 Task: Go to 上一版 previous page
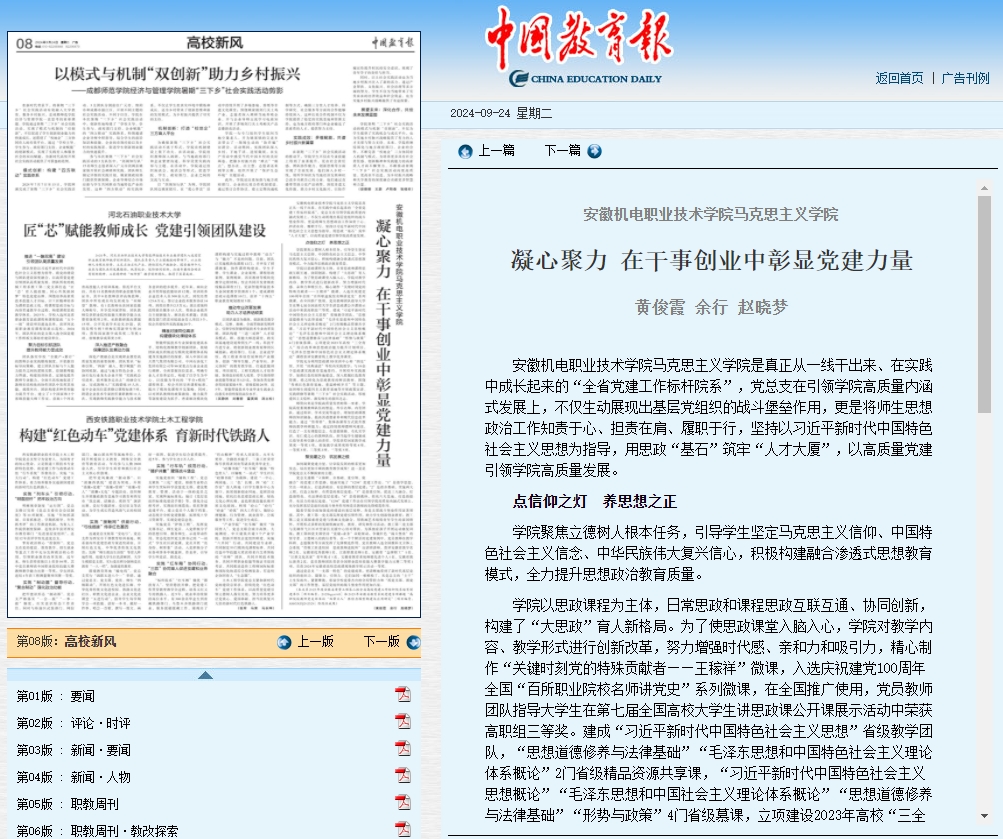point(315,641)
